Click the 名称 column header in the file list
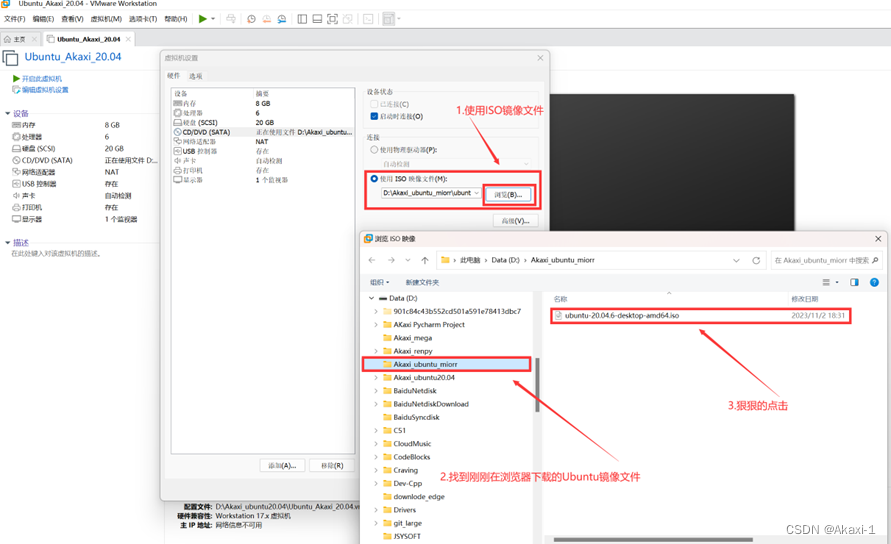 (x=560, y=299)
